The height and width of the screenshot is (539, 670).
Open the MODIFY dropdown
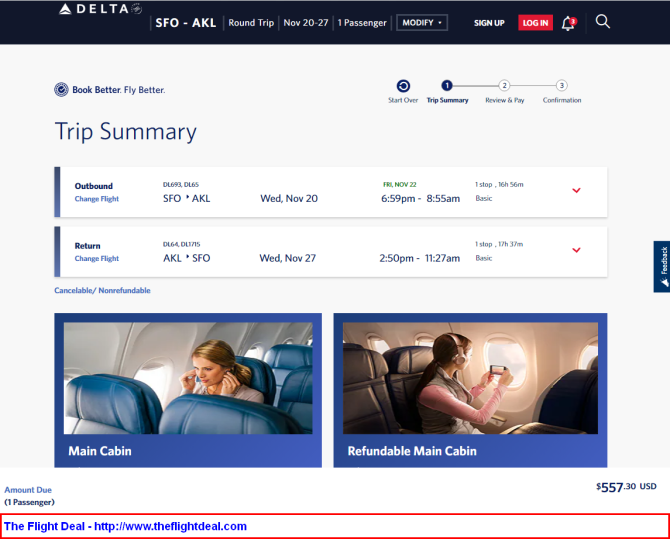[422, 23]
